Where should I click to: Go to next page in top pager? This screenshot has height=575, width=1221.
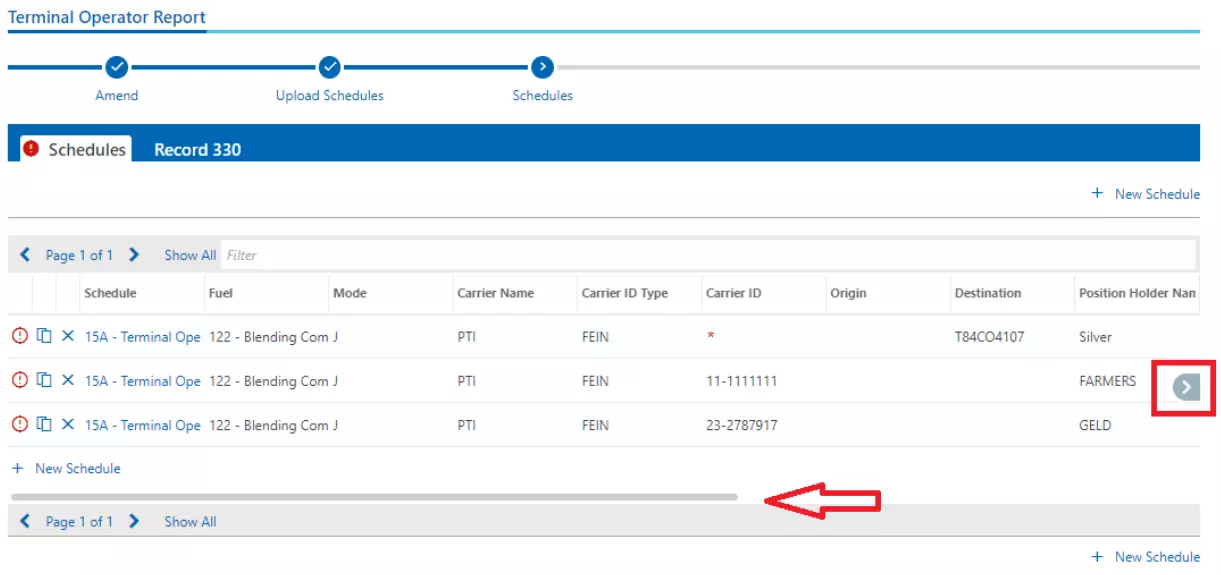tap(134, 255)
